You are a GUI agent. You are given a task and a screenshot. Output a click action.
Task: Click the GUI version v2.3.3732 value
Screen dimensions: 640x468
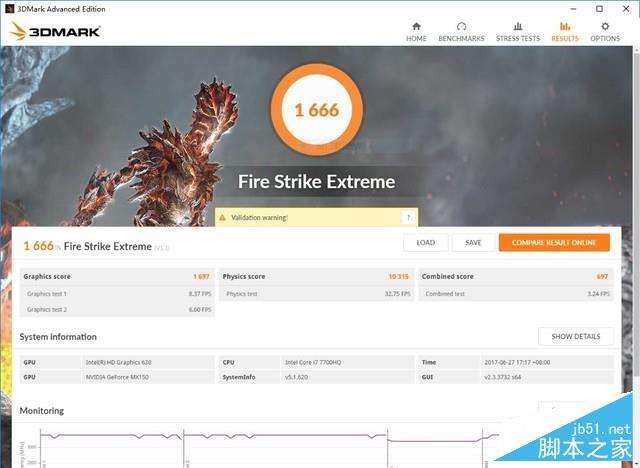502,377
